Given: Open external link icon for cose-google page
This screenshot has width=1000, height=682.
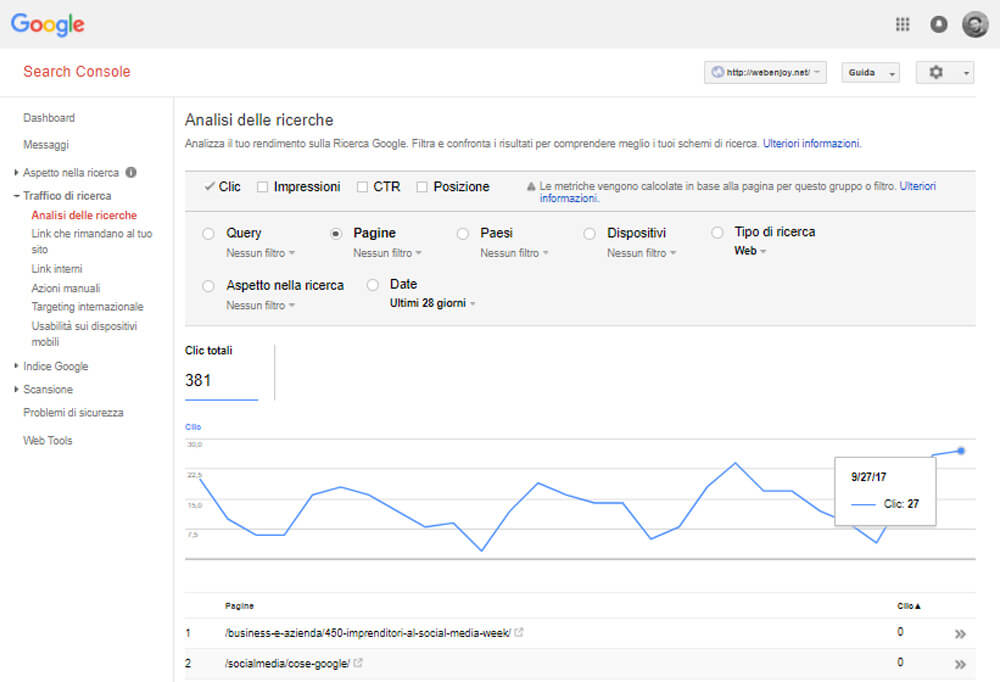Looking at the screenshot, I should pyautogui.click(x=358, y=663).
